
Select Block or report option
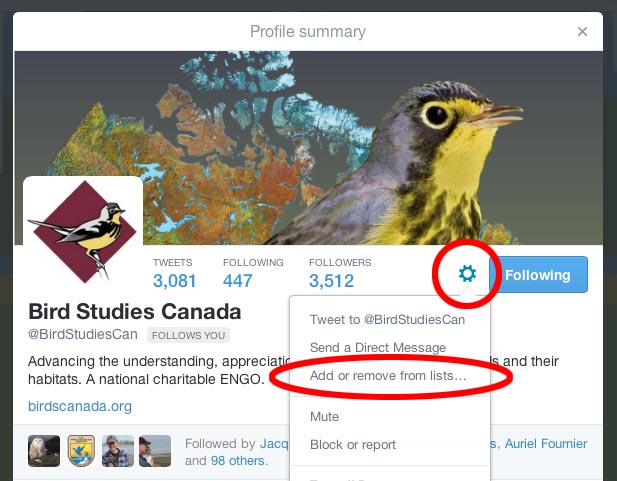point(353,444)
